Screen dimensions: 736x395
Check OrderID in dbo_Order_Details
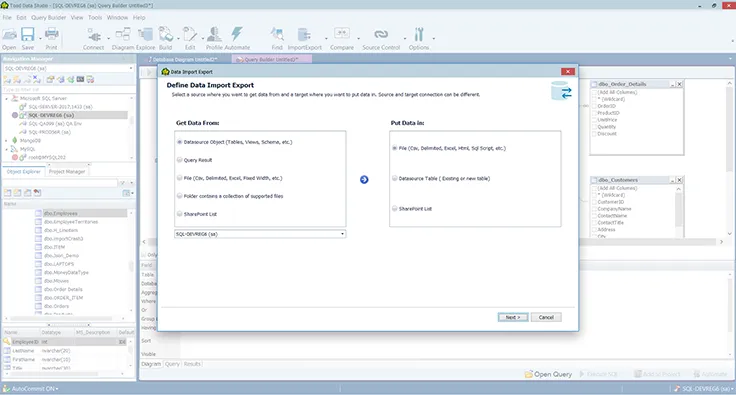(594, 106)
